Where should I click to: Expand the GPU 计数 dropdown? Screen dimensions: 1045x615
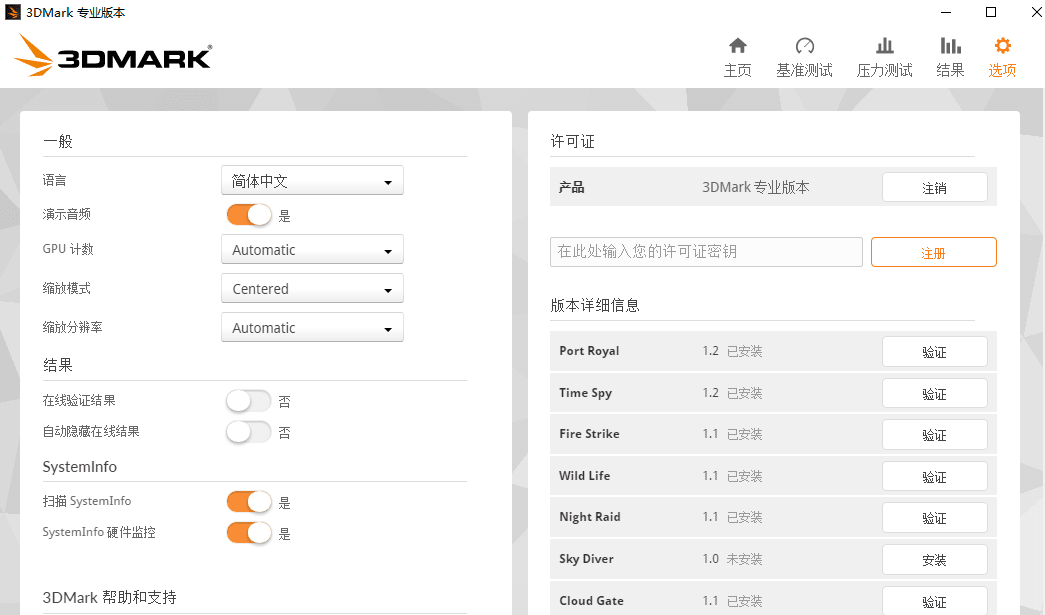313,250
